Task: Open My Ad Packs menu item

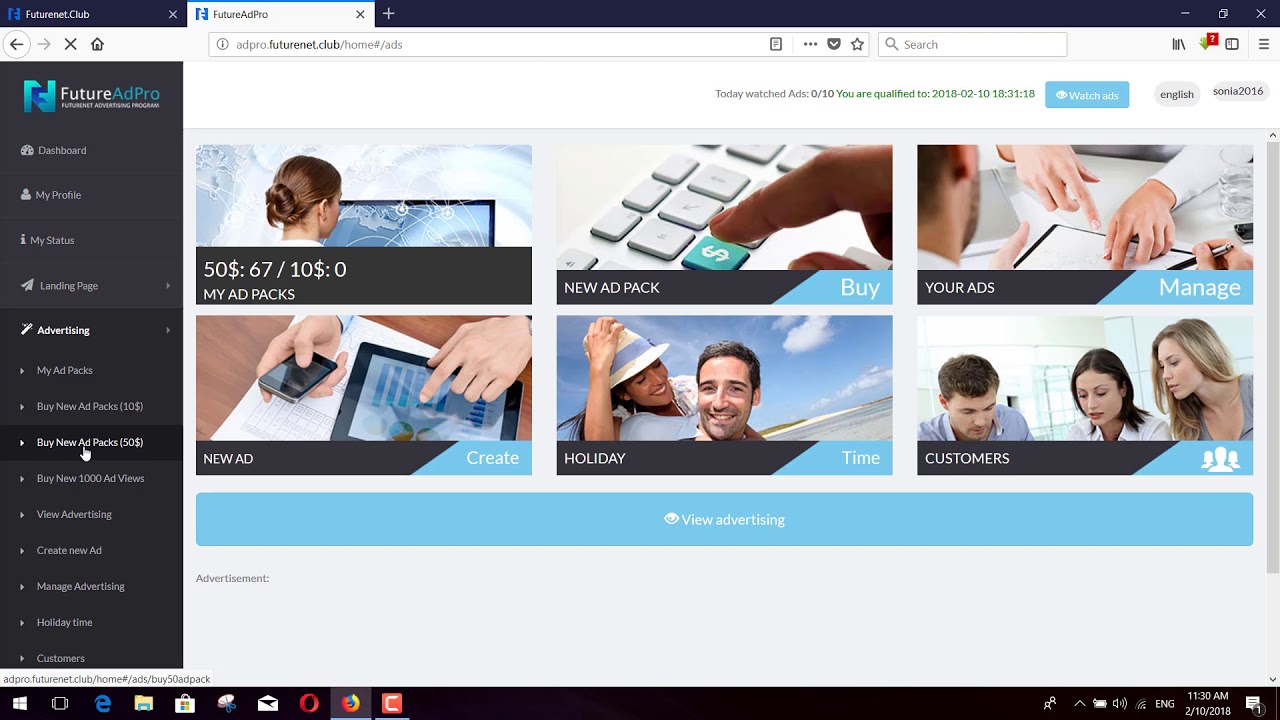Action: [64, 370]
